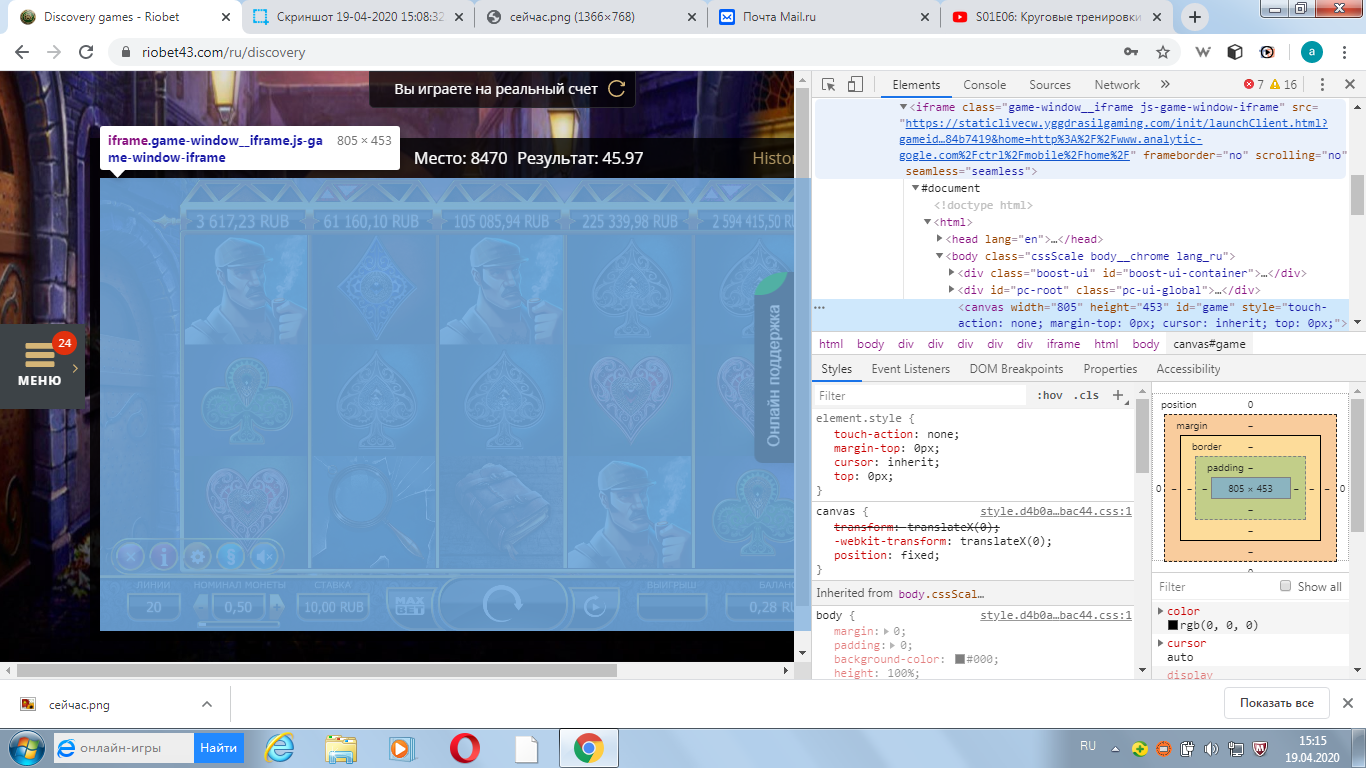Open the Event Listeners tab

(x=910, y=369)
